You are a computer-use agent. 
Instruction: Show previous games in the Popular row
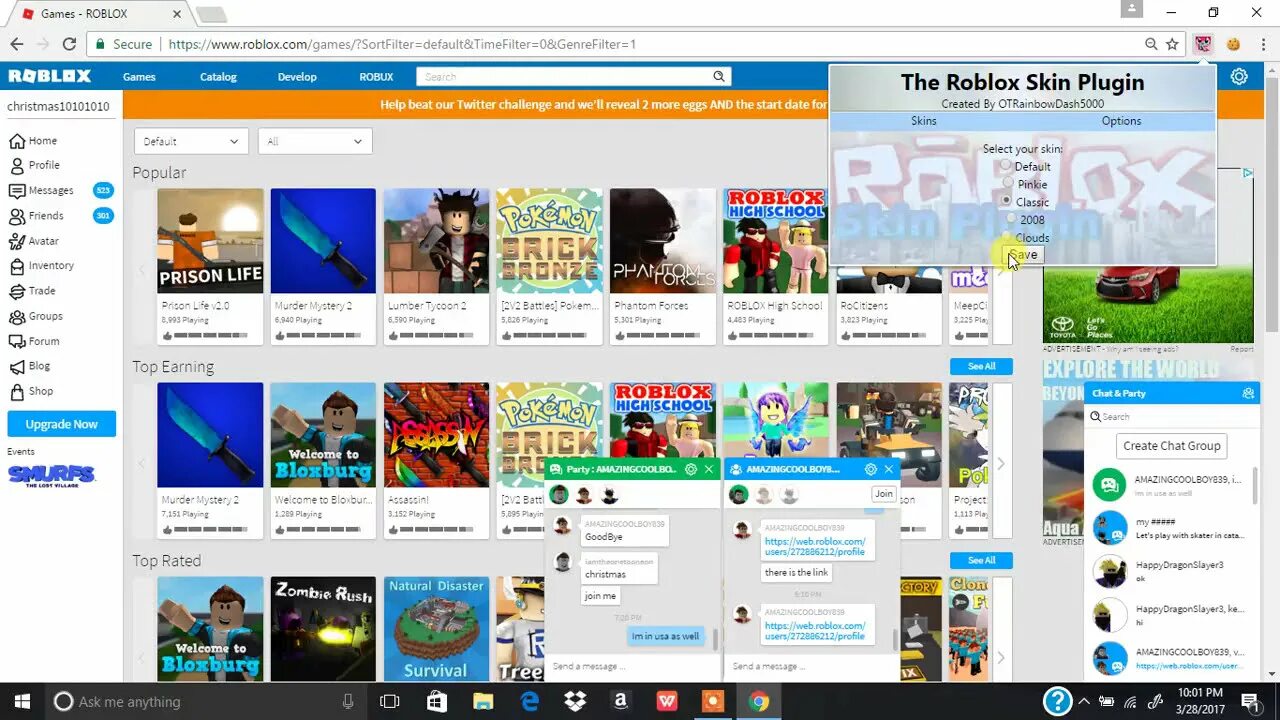tap(143, 269)
